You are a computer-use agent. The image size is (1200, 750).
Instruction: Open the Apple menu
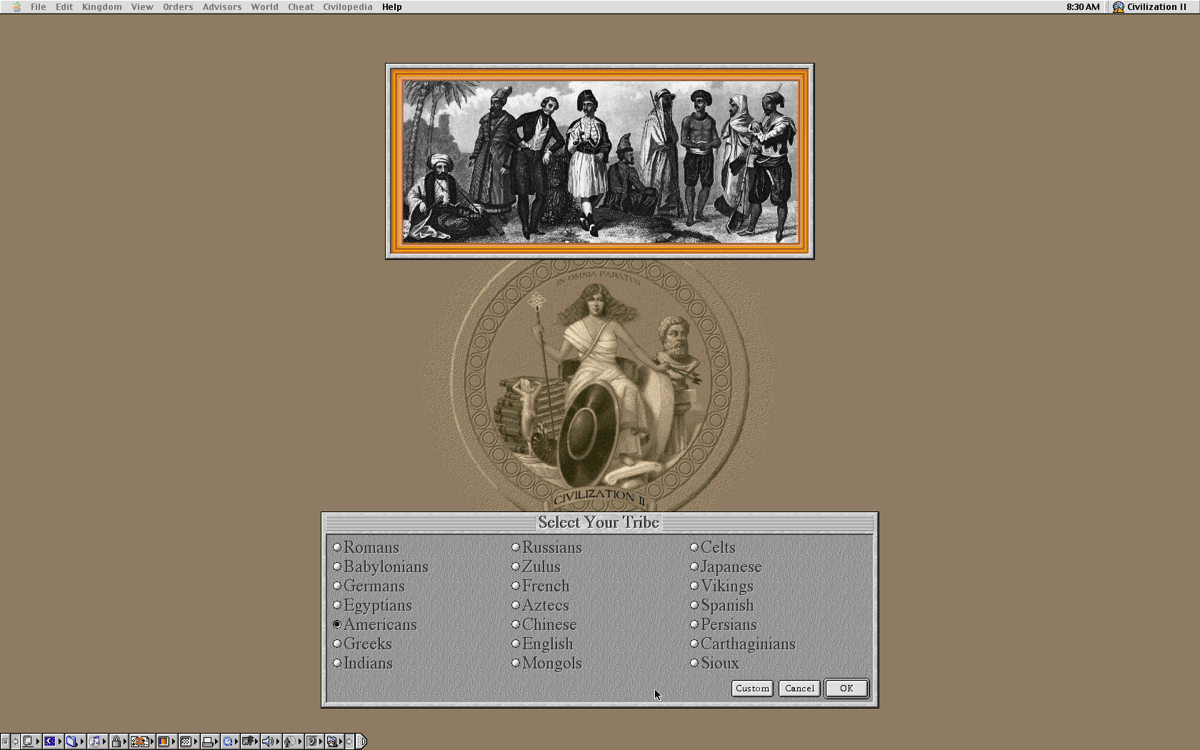15,7
